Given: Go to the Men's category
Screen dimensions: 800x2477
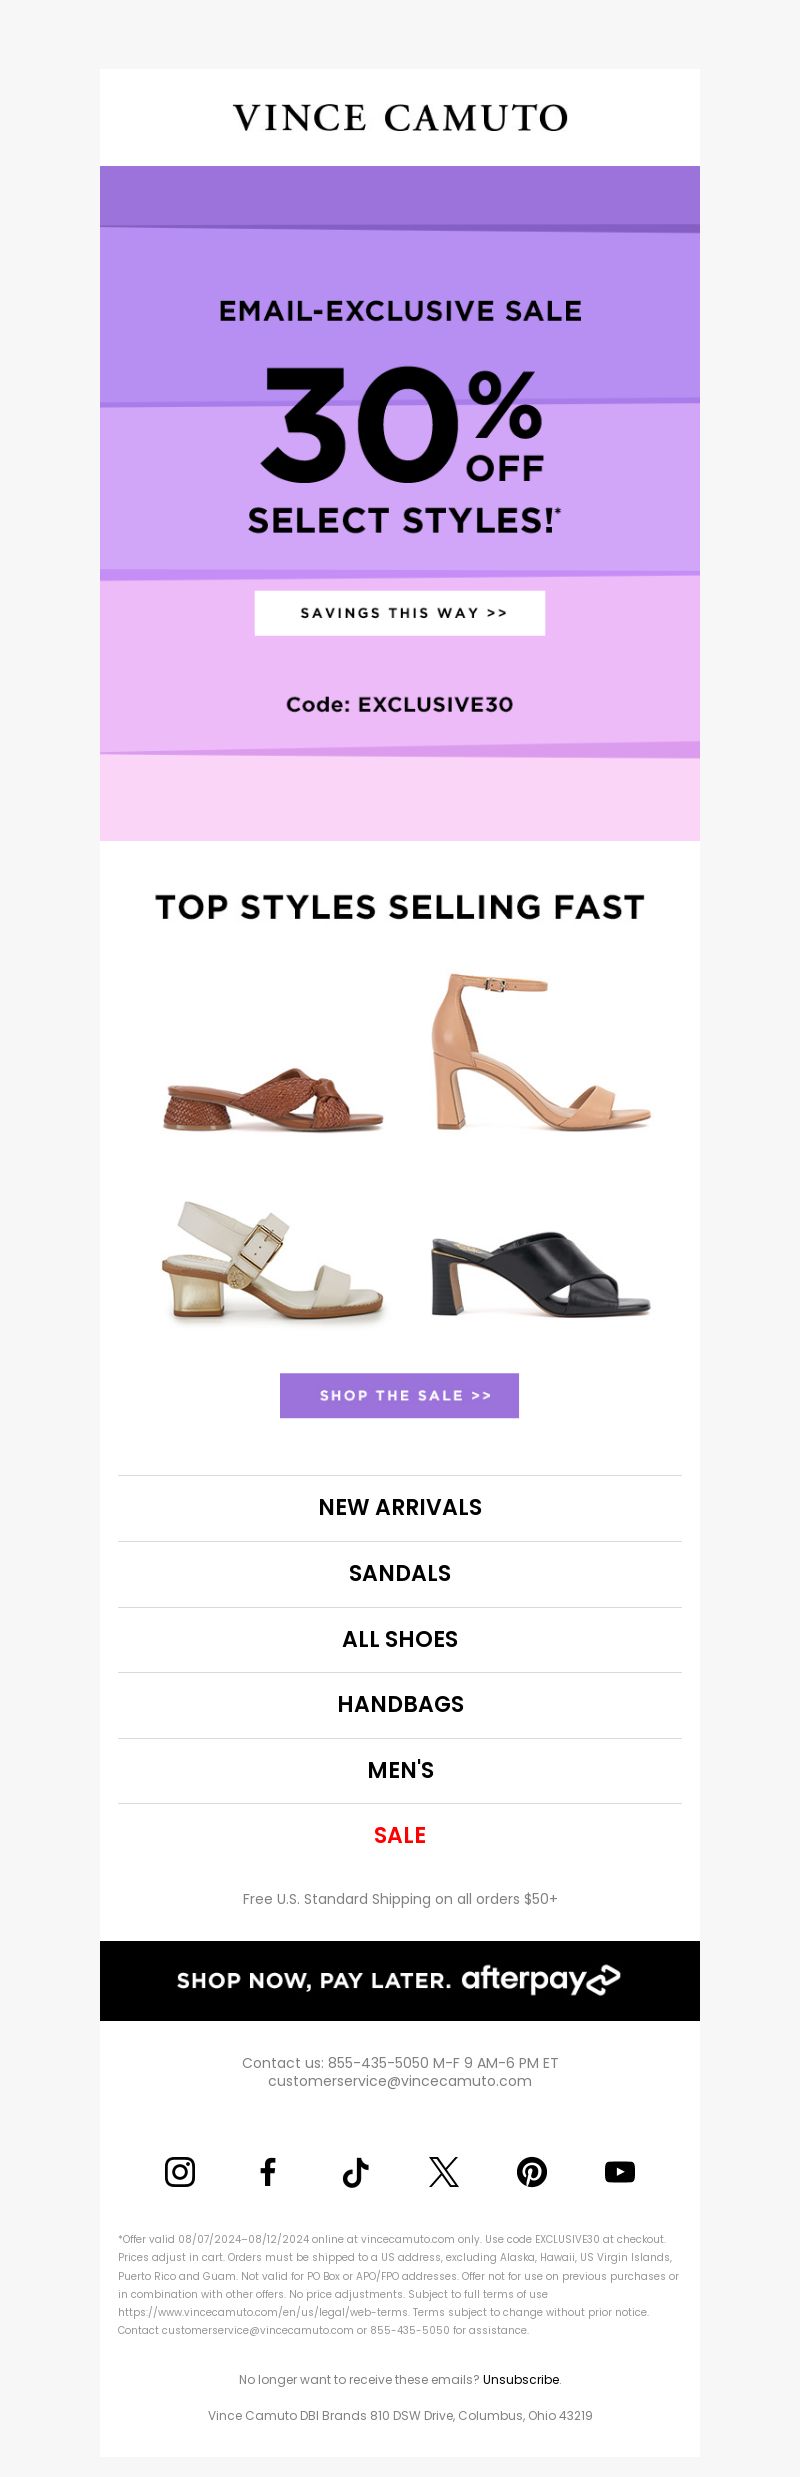Looking at the screenshot, I should pyautogui.click(x=400, y=1771).
